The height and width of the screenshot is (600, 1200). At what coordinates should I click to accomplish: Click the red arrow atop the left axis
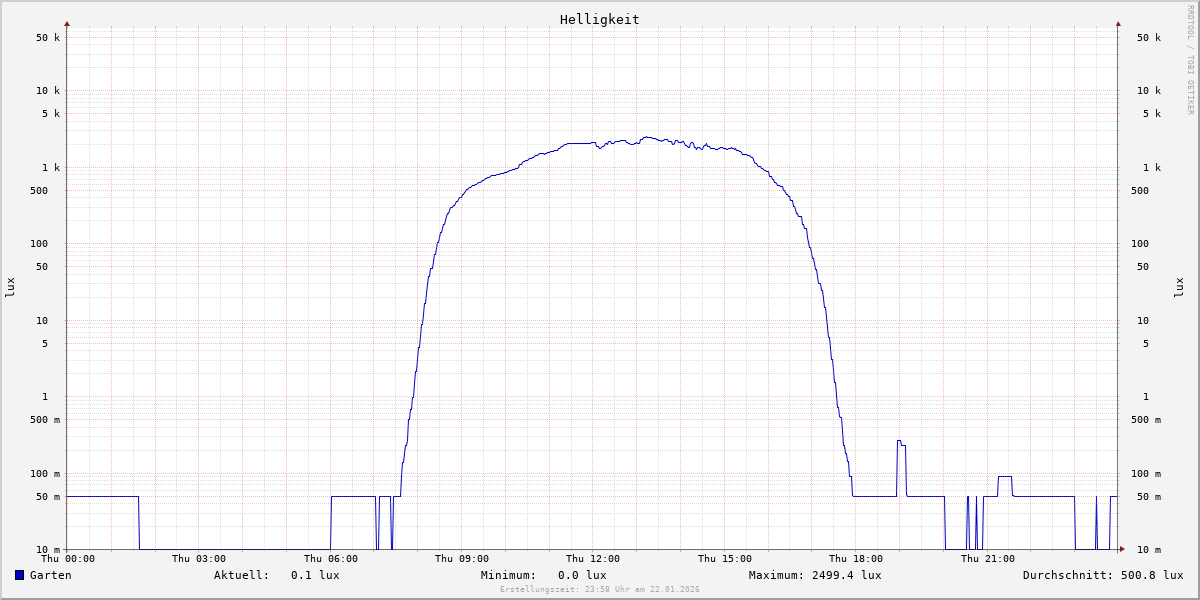67,23
